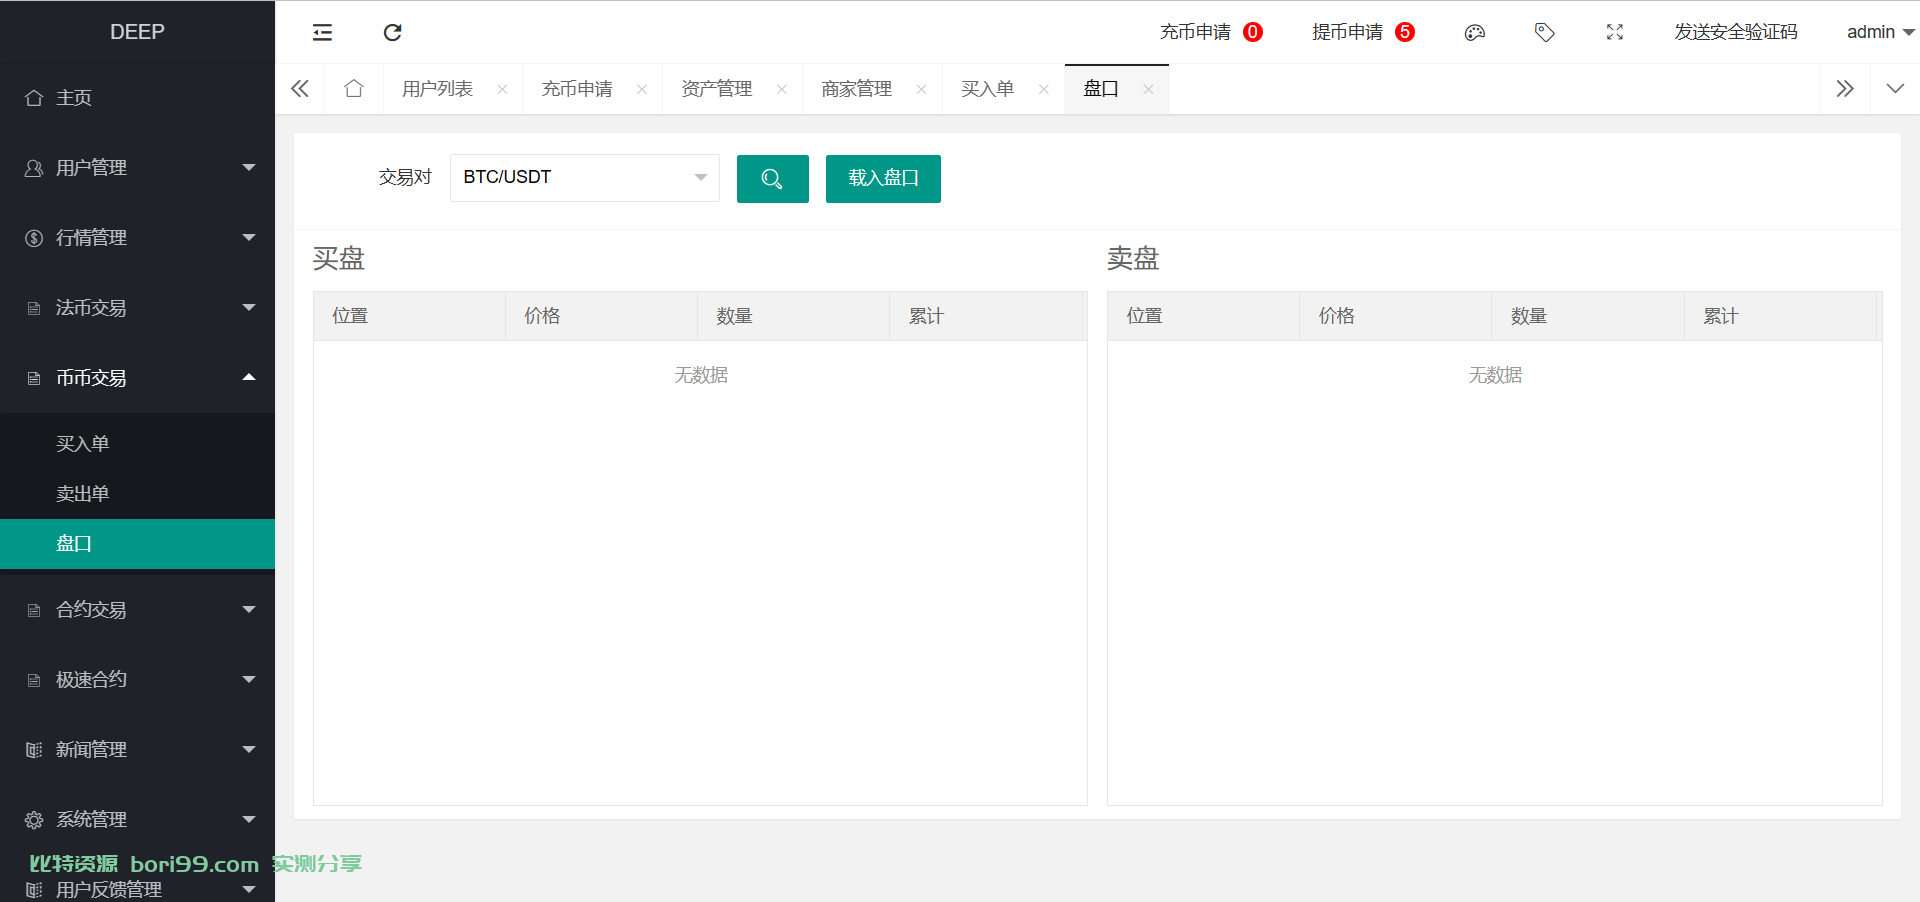Switch to the 用户列表 tab
This screenshot has height=902, width=1920.
click(x=437, y=89)
